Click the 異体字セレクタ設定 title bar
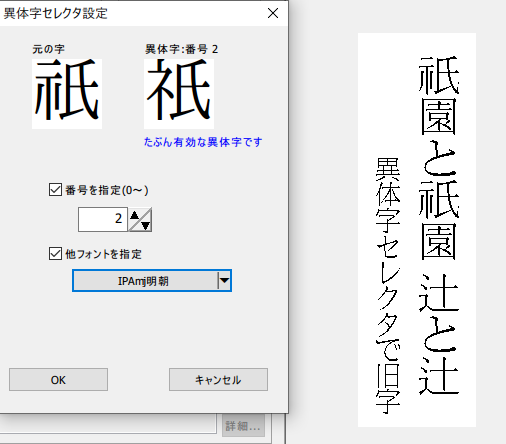This screenshot has height=444, width=506. tap(133, 13)
